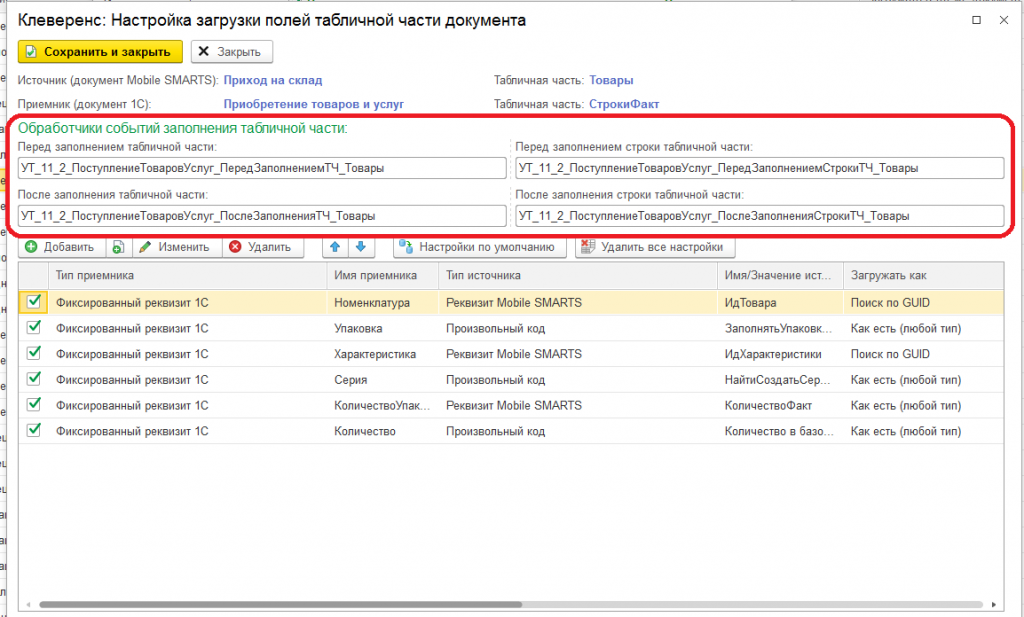1024x617 pixels.
Task: Uncheck the КоличествоУпак... row checkbox
Action: [33, 405]
